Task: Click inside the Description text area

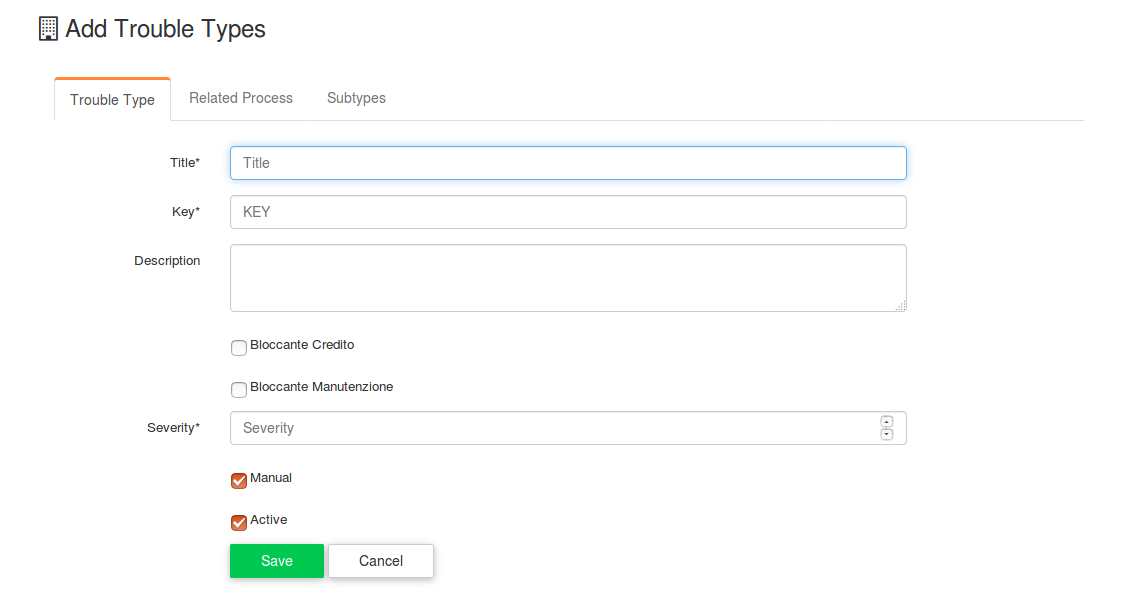Action: point(568,278)
